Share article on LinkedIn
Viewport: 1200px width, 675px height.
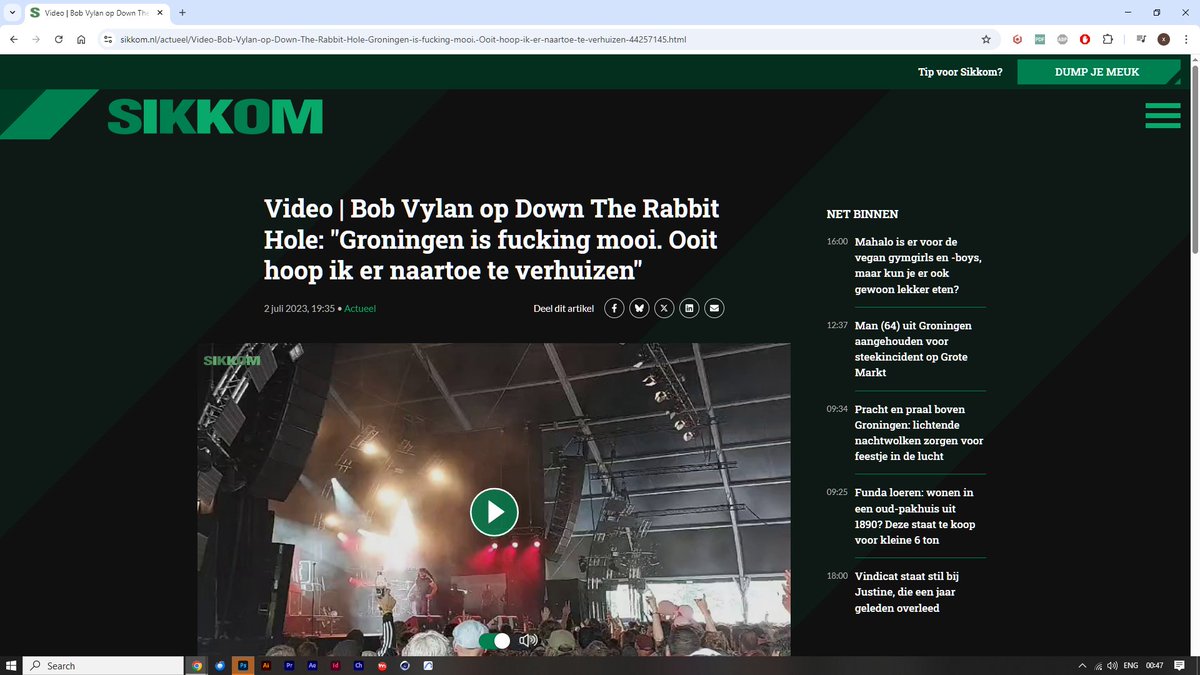[x=689, y=308]
